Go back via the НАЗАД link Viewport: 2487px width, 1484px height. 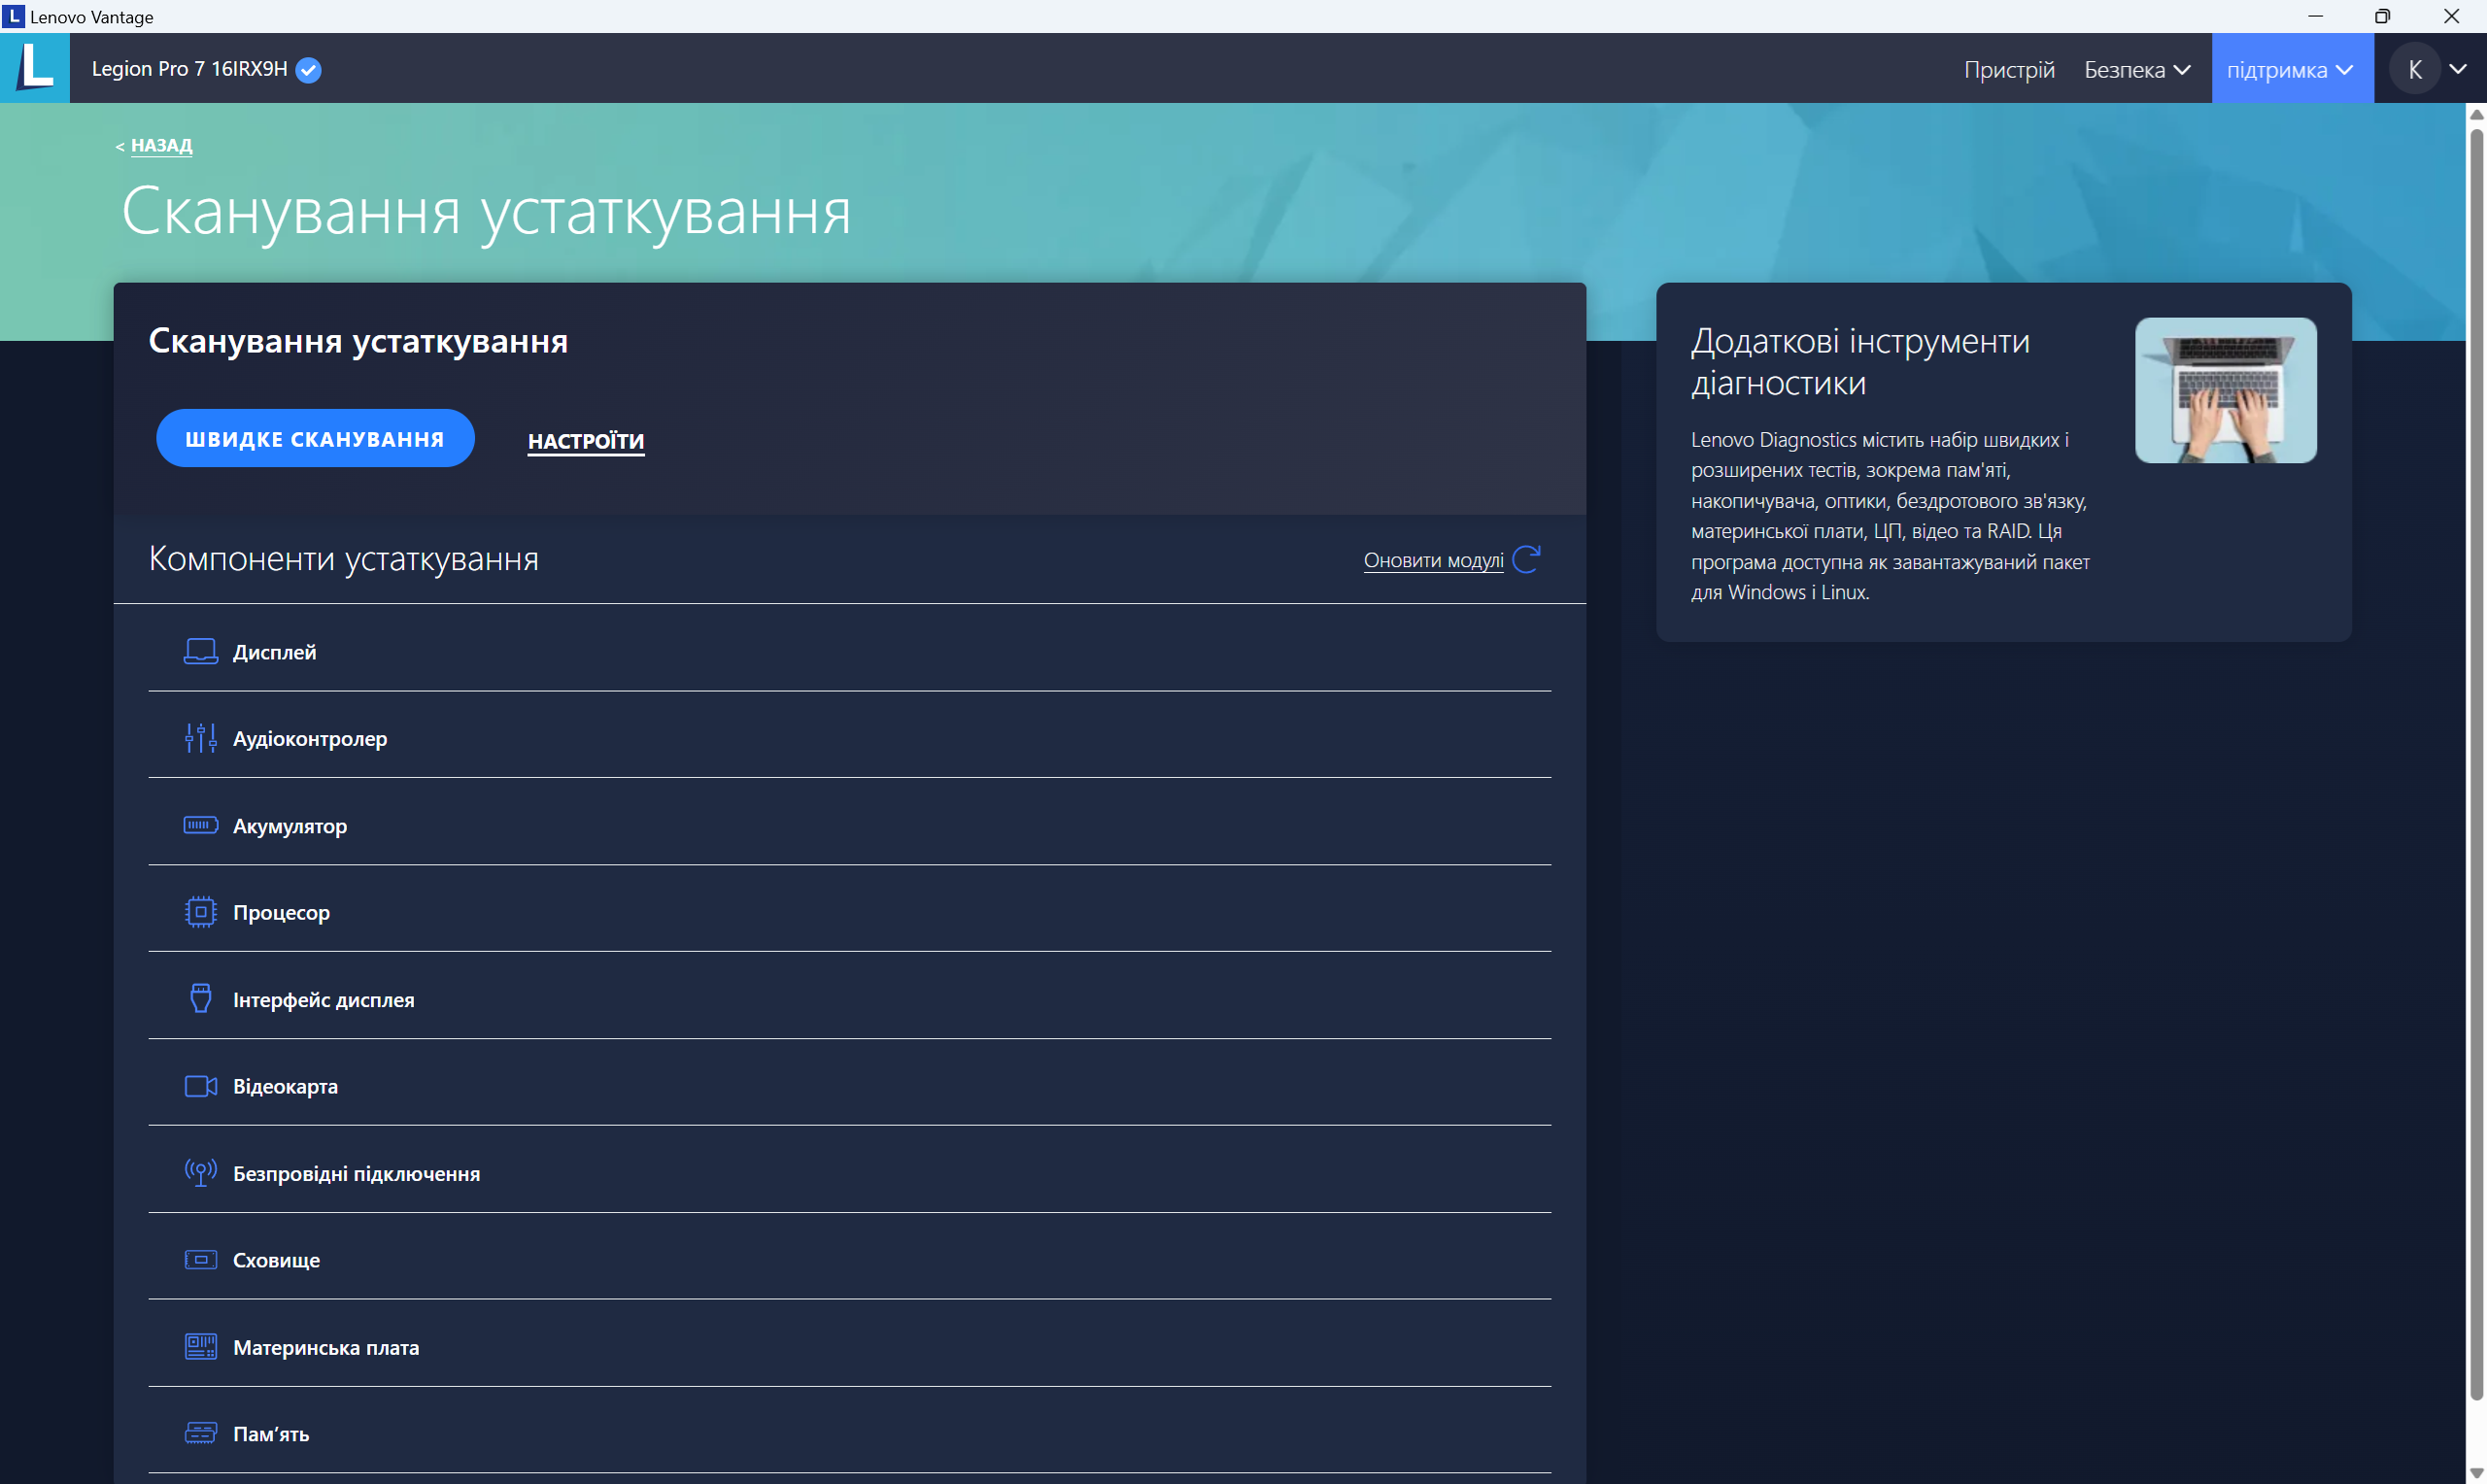[x=161, y=145]
